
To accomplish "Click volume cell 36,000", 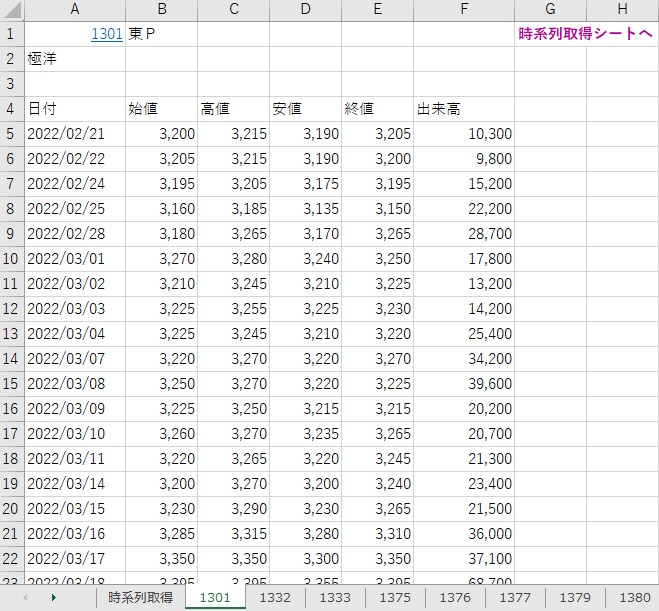I will click(x=464, y=534).
